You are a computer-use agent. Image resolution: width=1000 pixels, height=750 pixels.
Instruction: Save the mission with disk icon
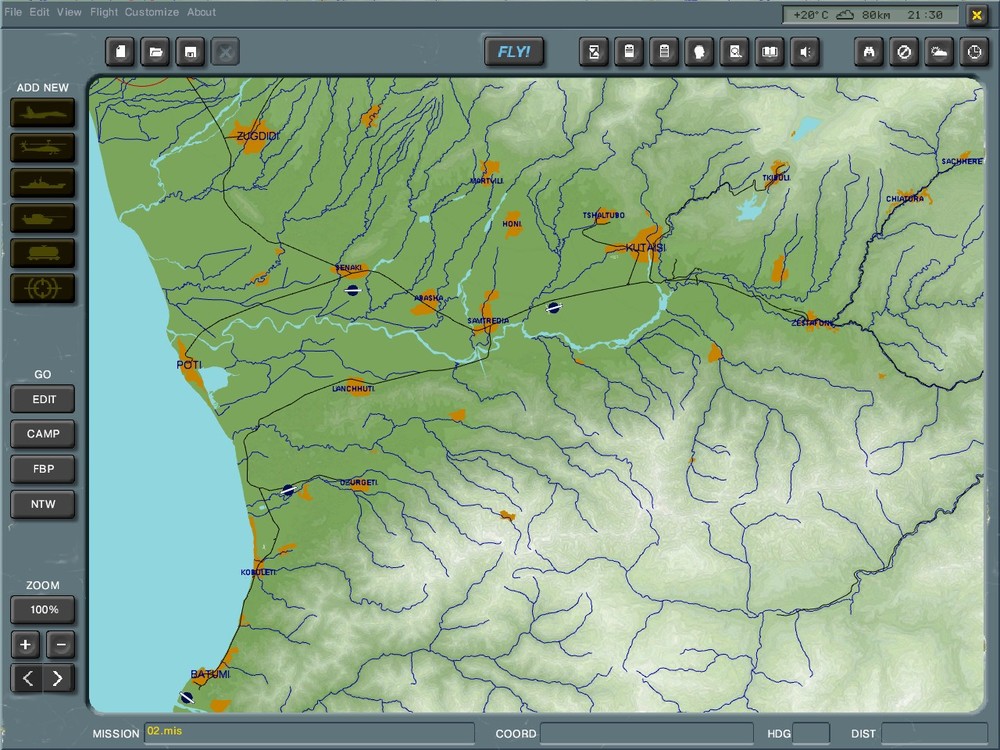[190, 51]
